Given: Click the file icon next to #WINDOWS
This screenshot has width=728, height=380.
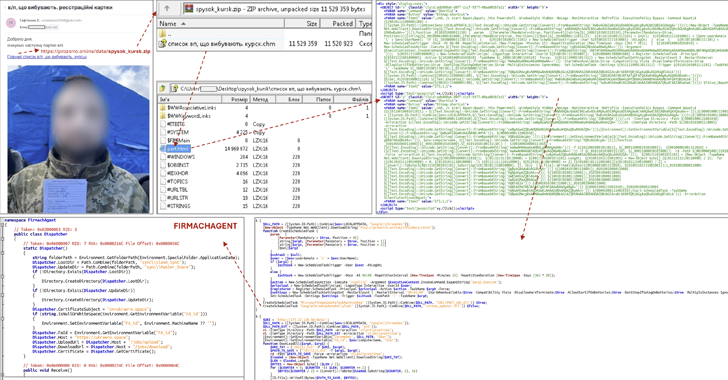Looking at the screenshot, I should point(163,157).
